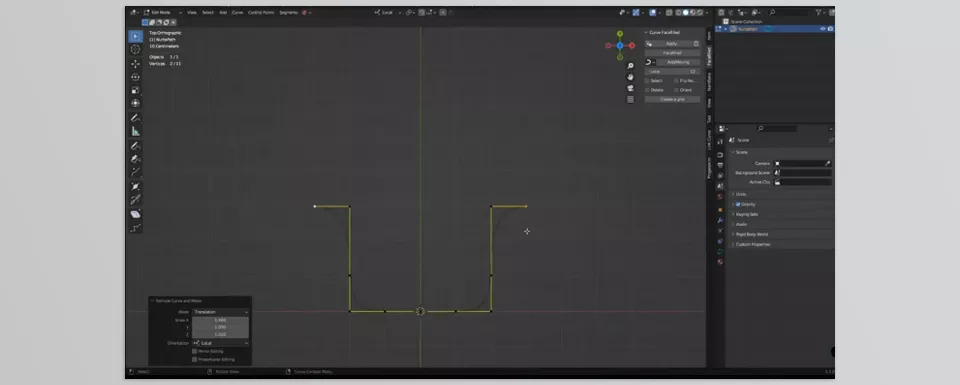Screen dimensions: 960x385
Task: Click the red X axis on gizmo
Action: [631, 45]
